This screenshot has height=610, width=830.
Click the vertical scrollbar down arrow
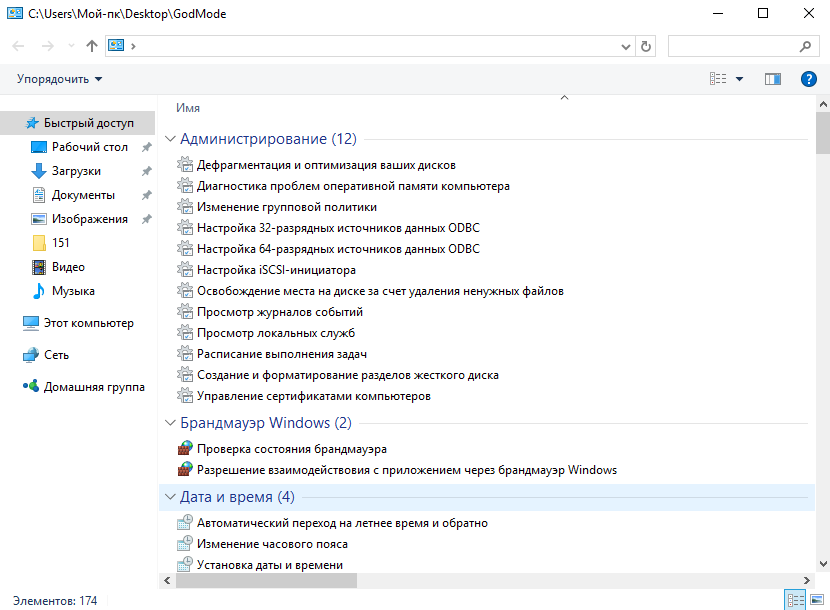click(823, 564)
